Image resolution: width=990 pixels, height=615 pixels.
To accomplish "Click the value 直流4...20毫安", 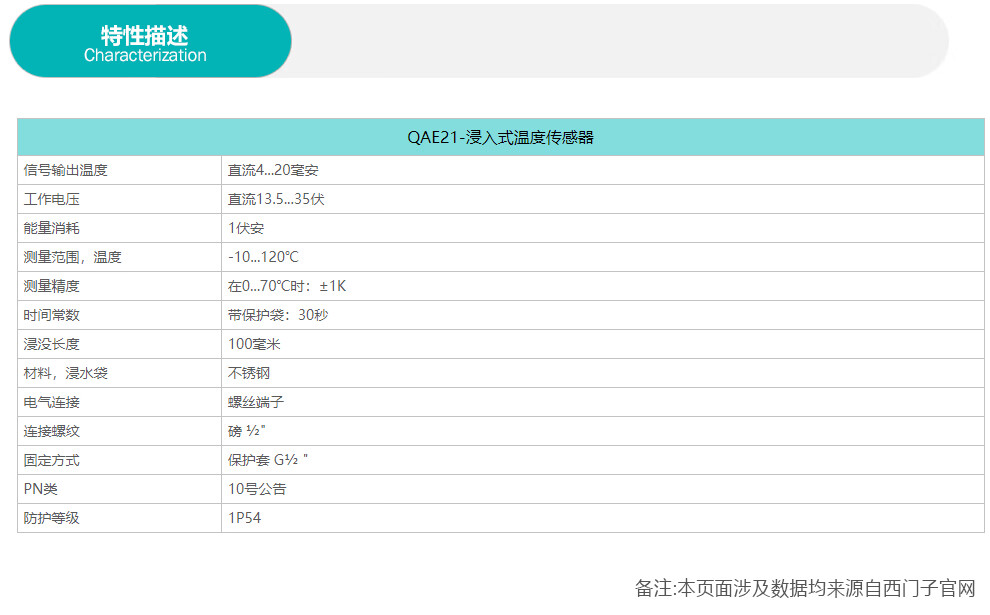I will click(273, 170).
